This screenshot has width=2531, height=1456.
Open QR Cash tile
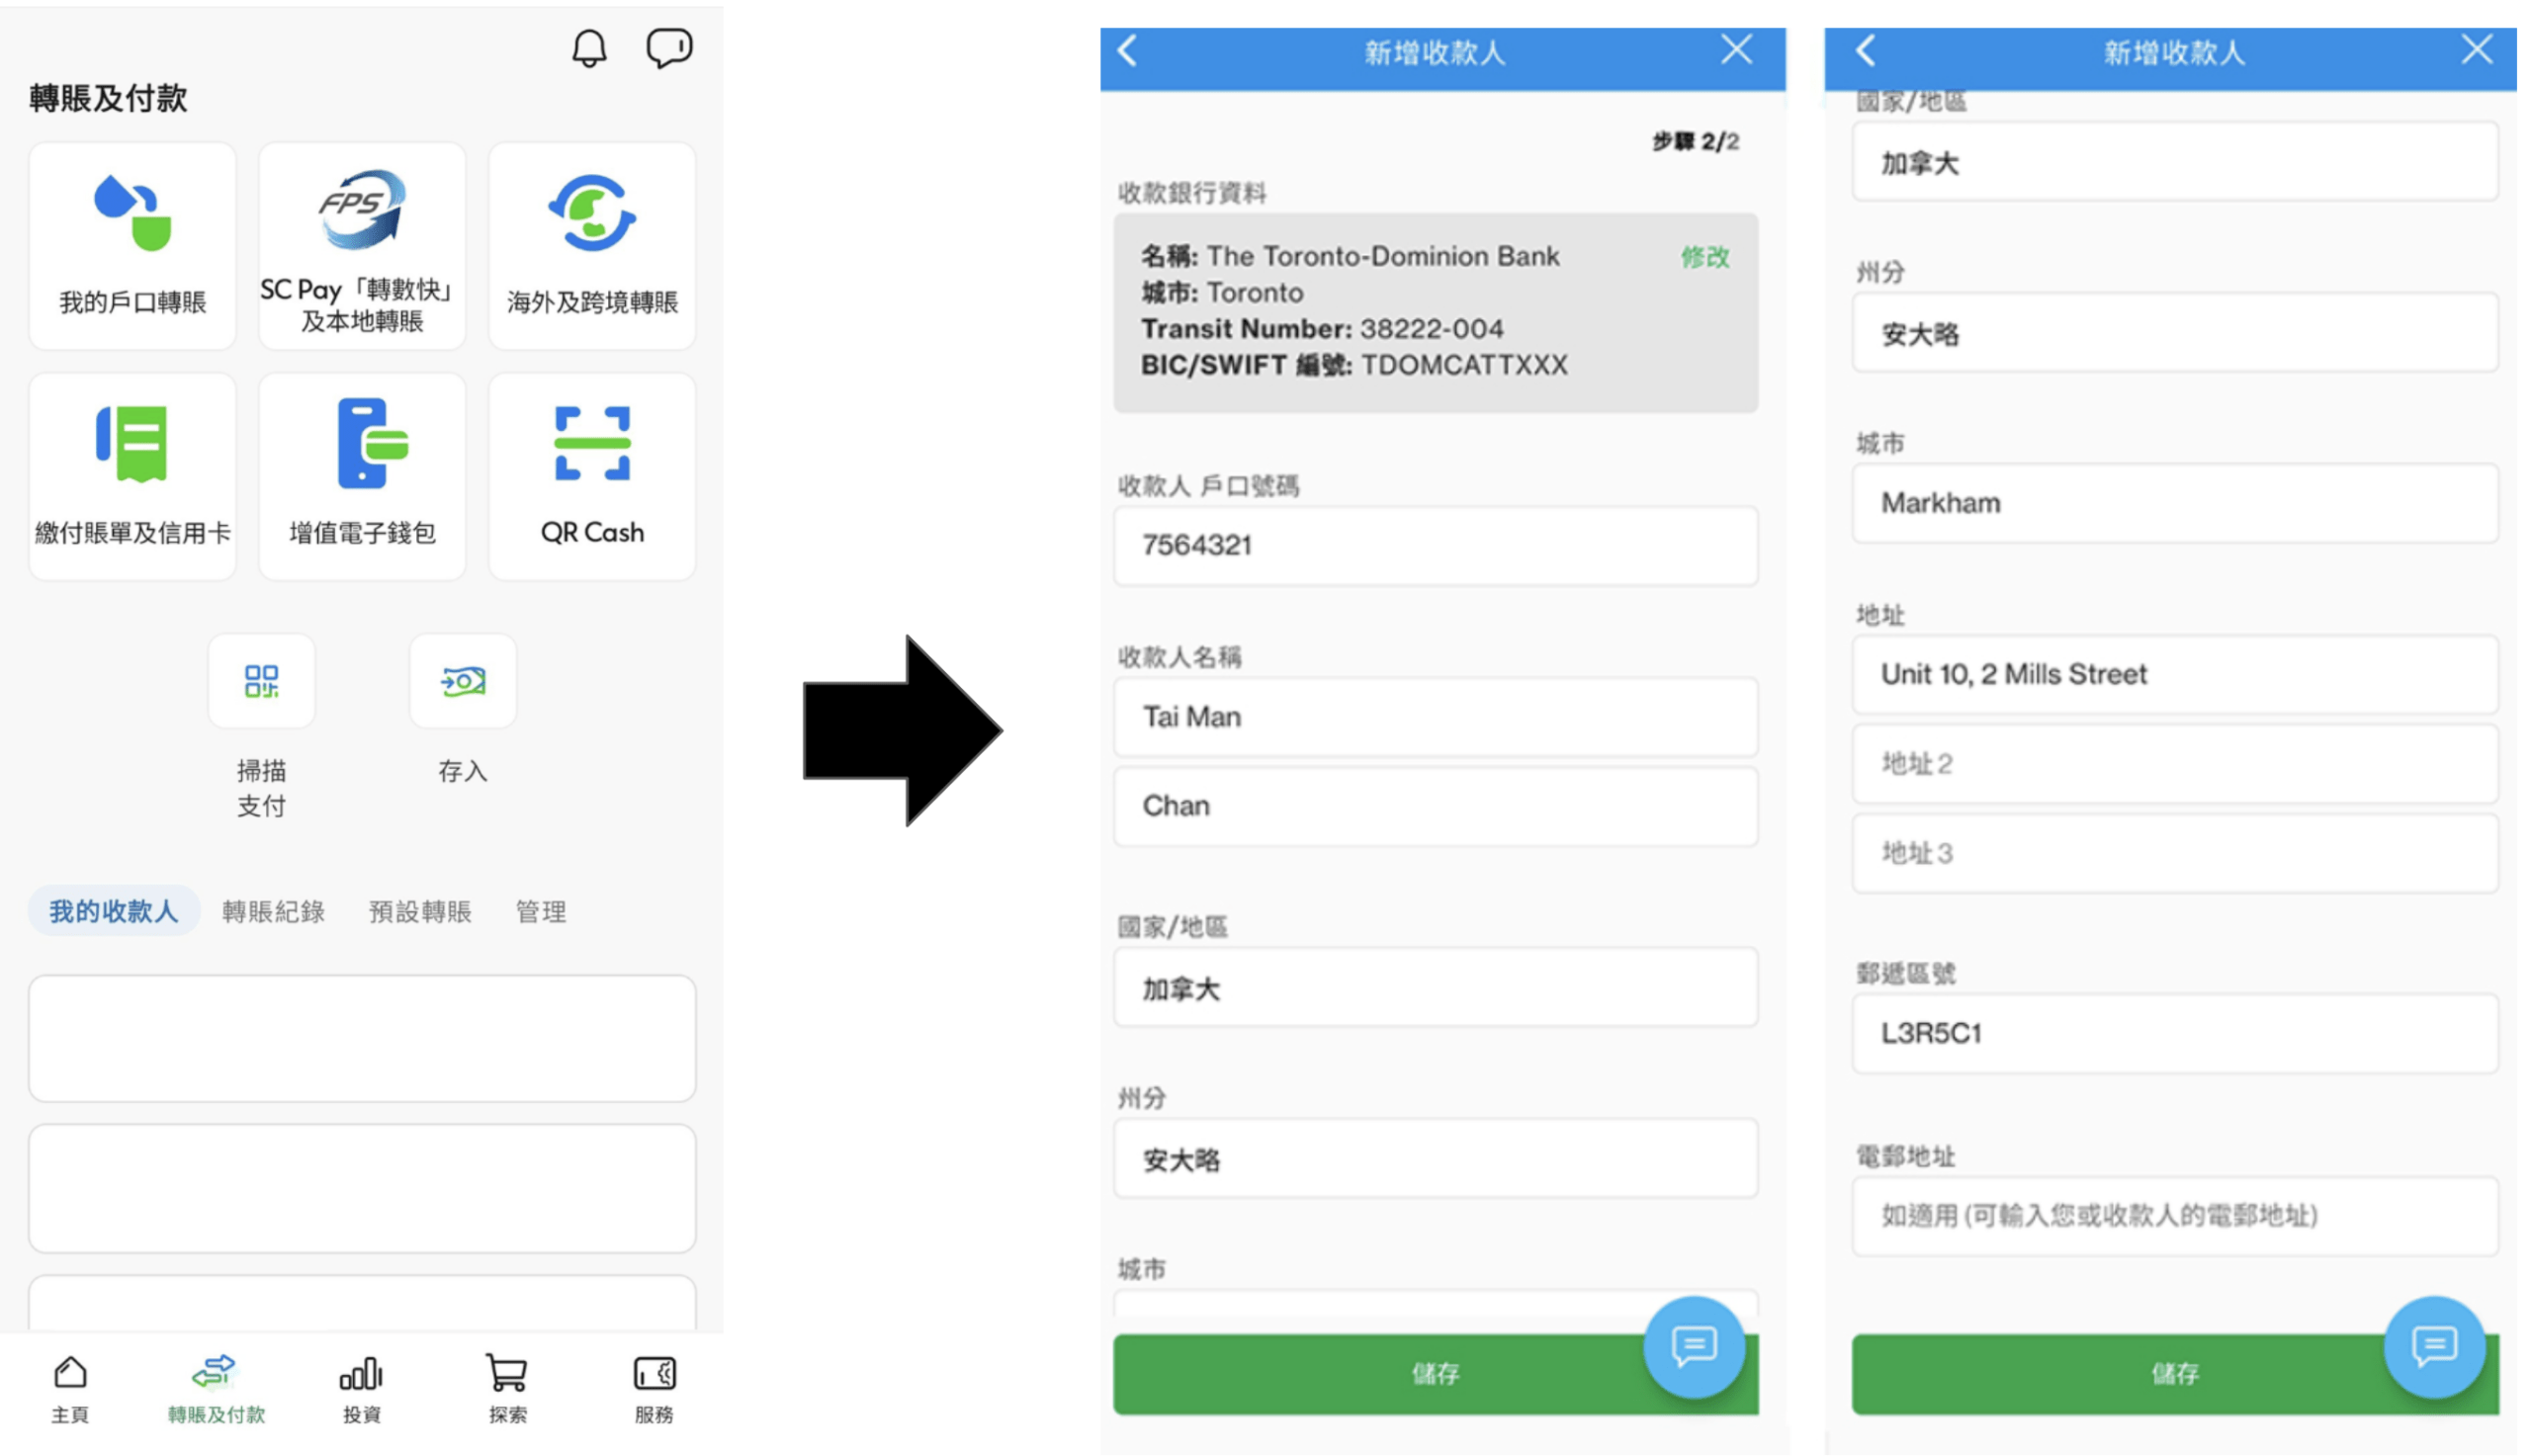pos(592,476)
